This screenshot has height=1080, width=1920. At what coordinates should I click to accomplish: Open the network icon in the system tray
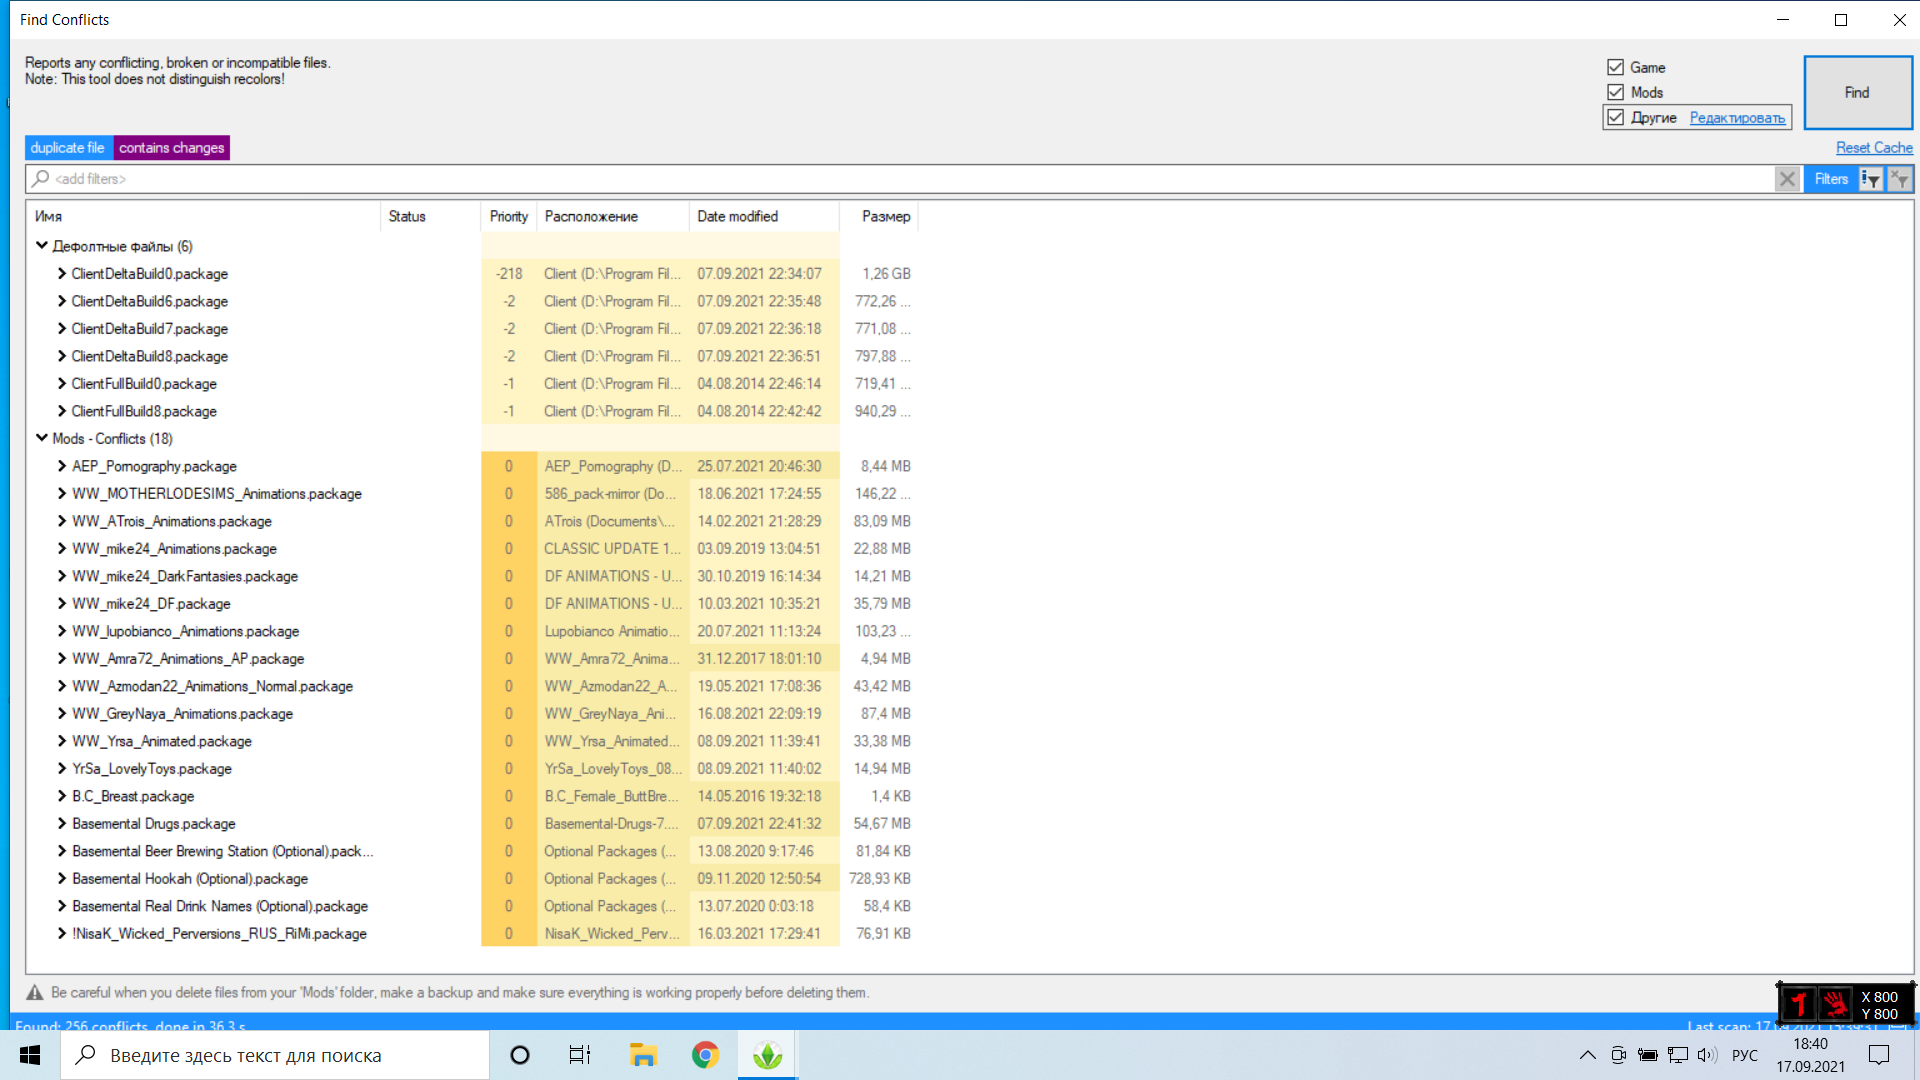click(x=1678, y=1055)
